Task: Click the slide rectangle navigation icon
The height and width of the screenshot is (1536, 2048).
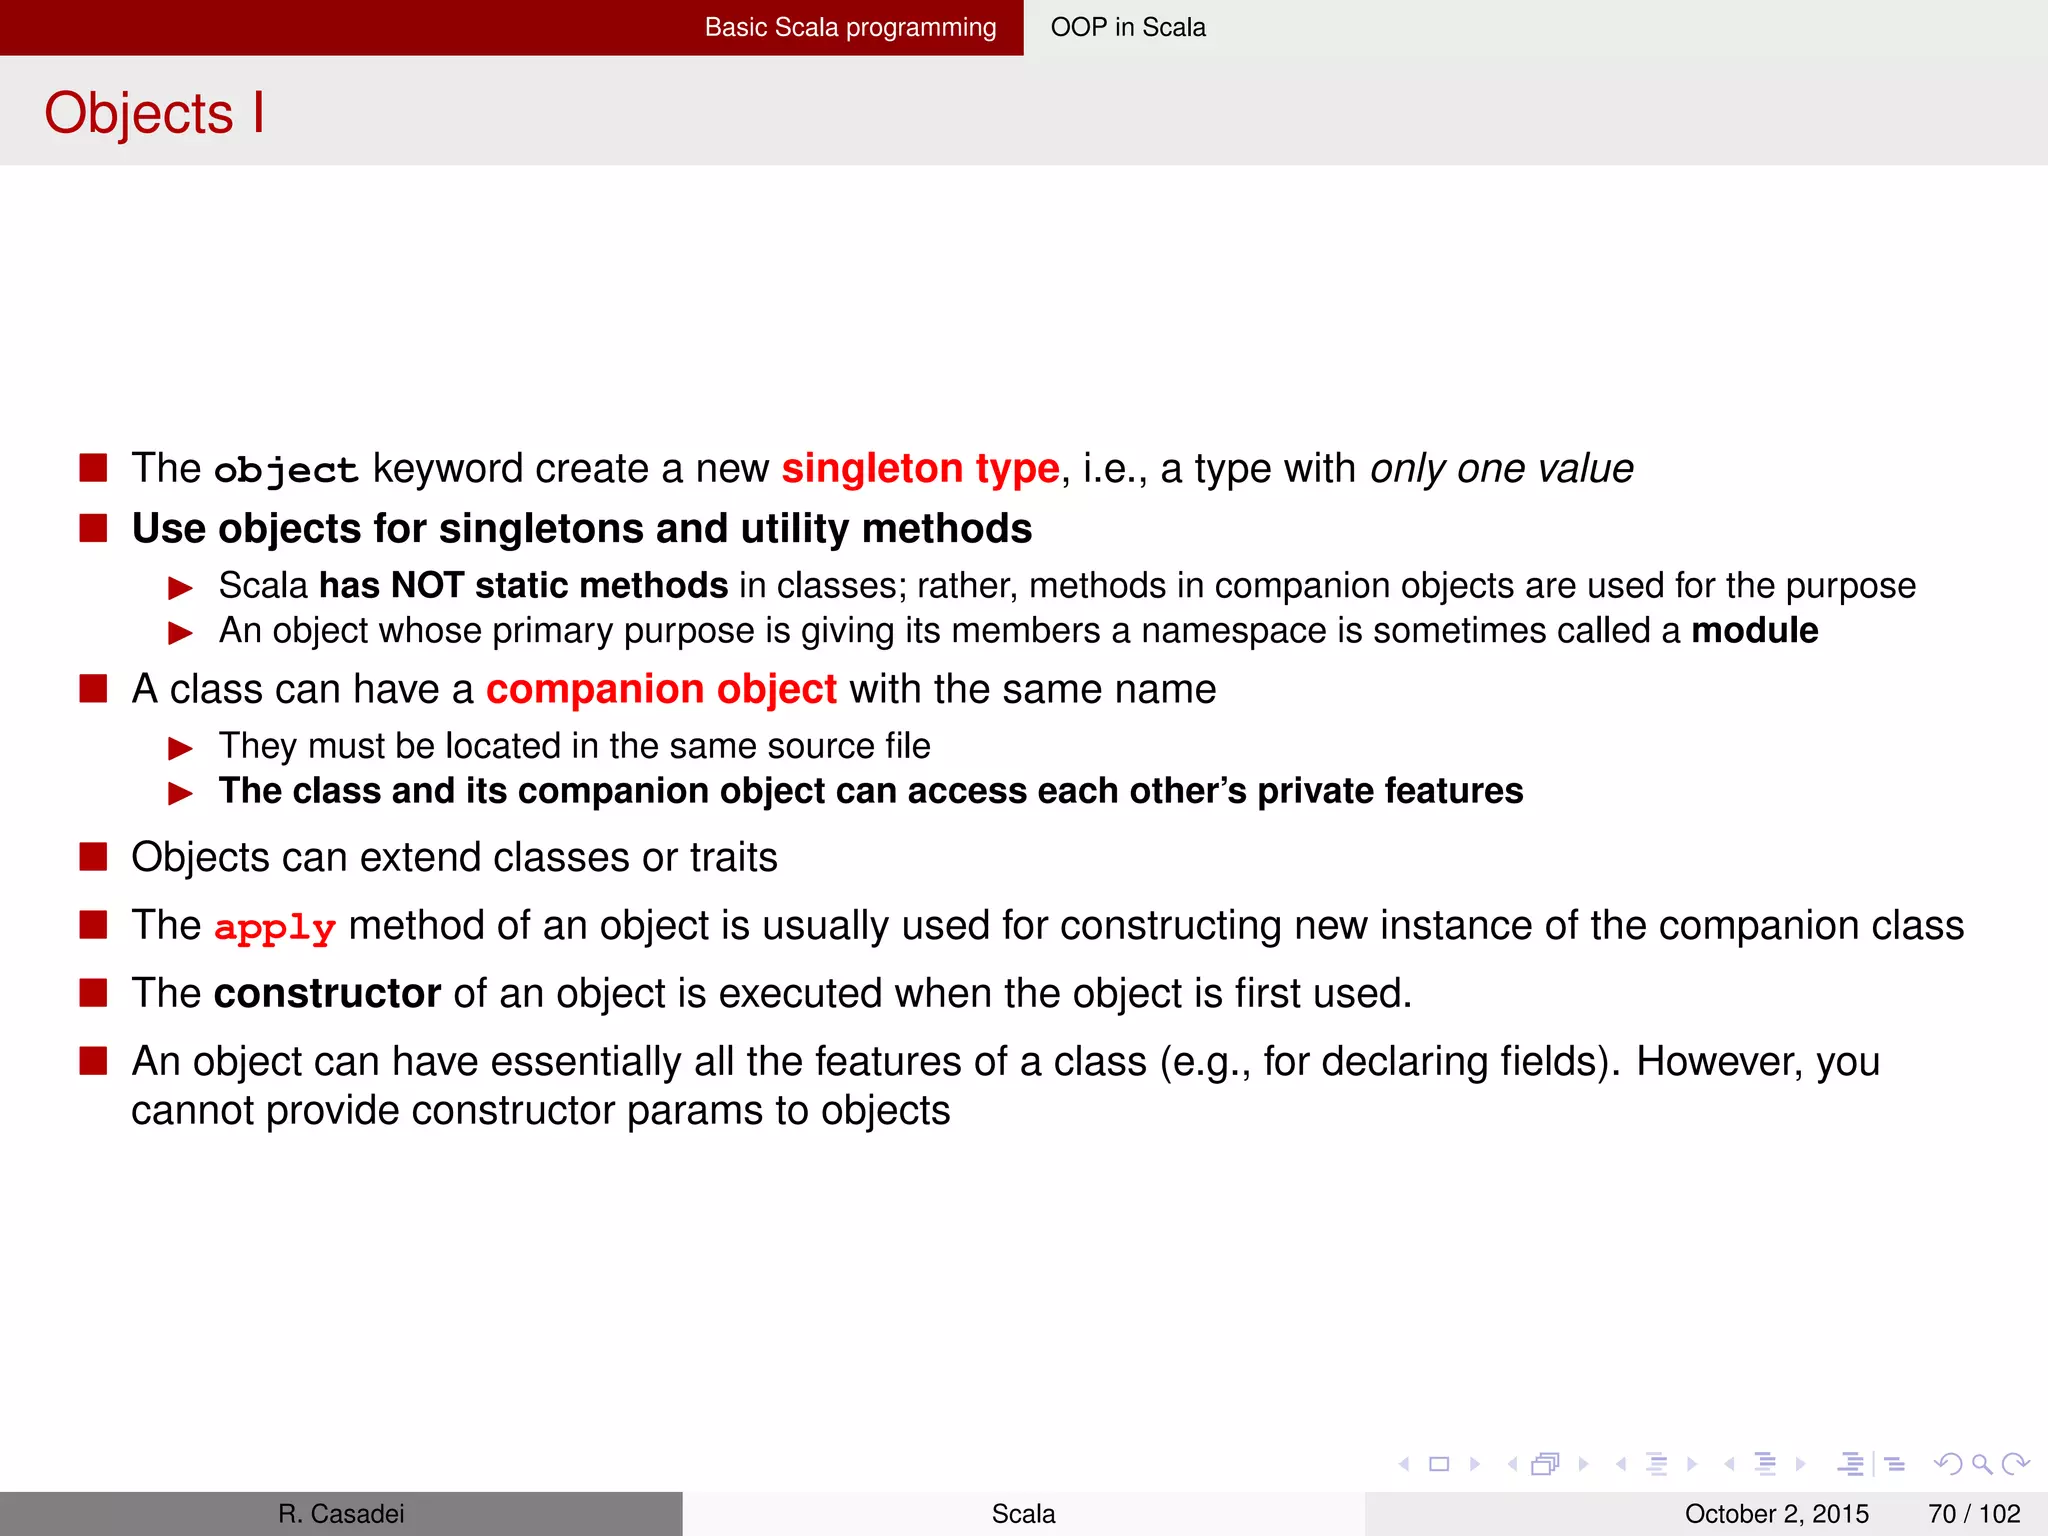Action: pyautogui.click(x=1439, y=1464)
